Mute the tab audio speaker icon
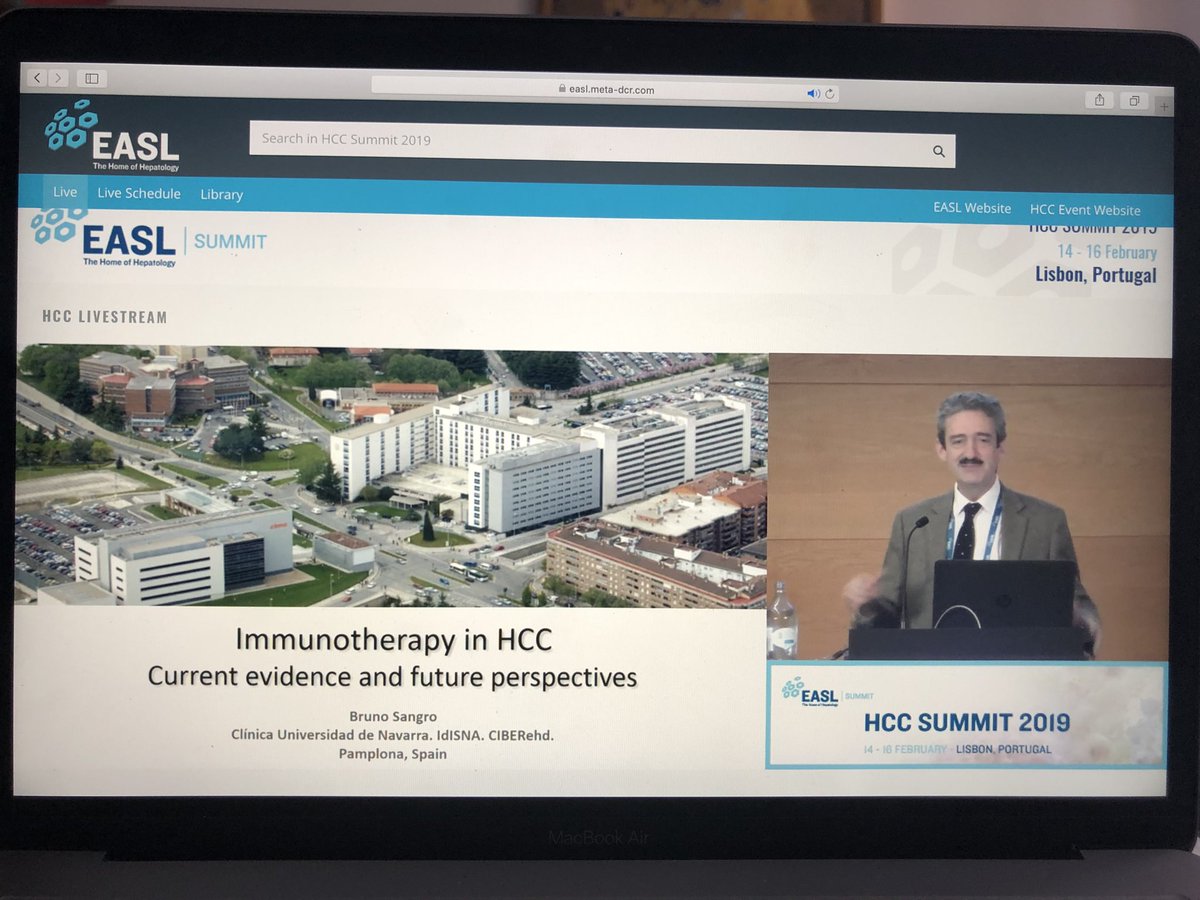1200x900 pixels. click(813, 94)
